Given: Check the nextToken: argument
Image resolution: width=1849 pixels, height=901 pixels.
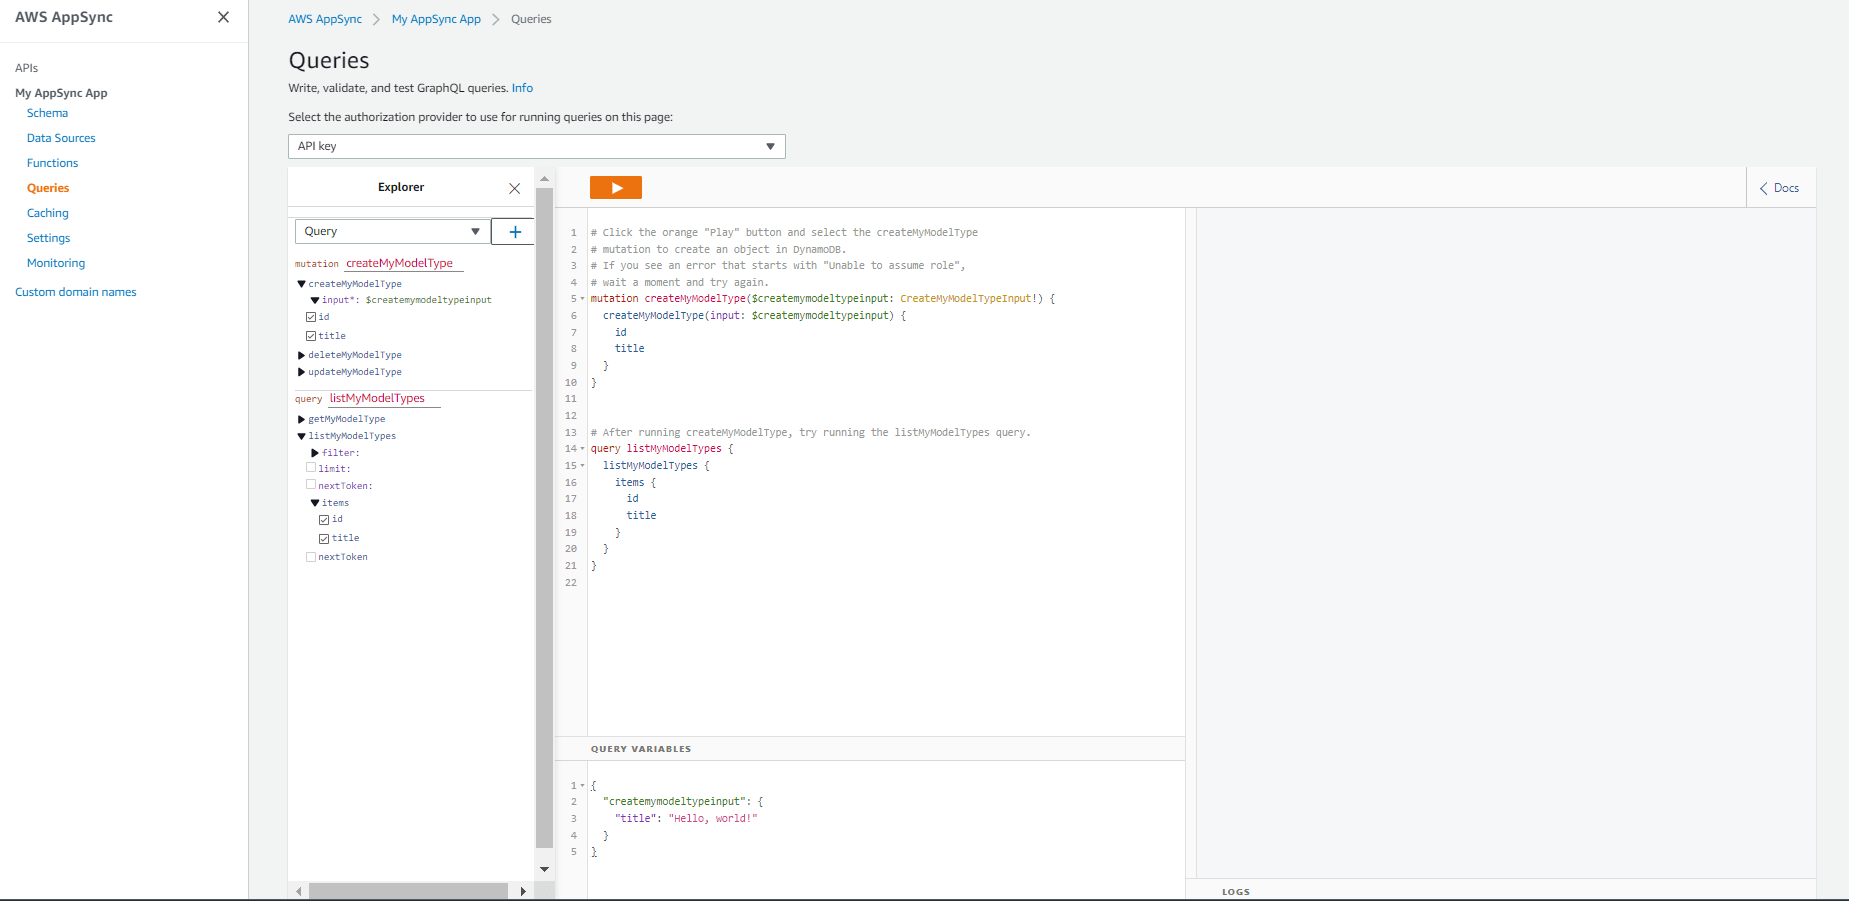Looking at the screenshot, I should (311, 485).
